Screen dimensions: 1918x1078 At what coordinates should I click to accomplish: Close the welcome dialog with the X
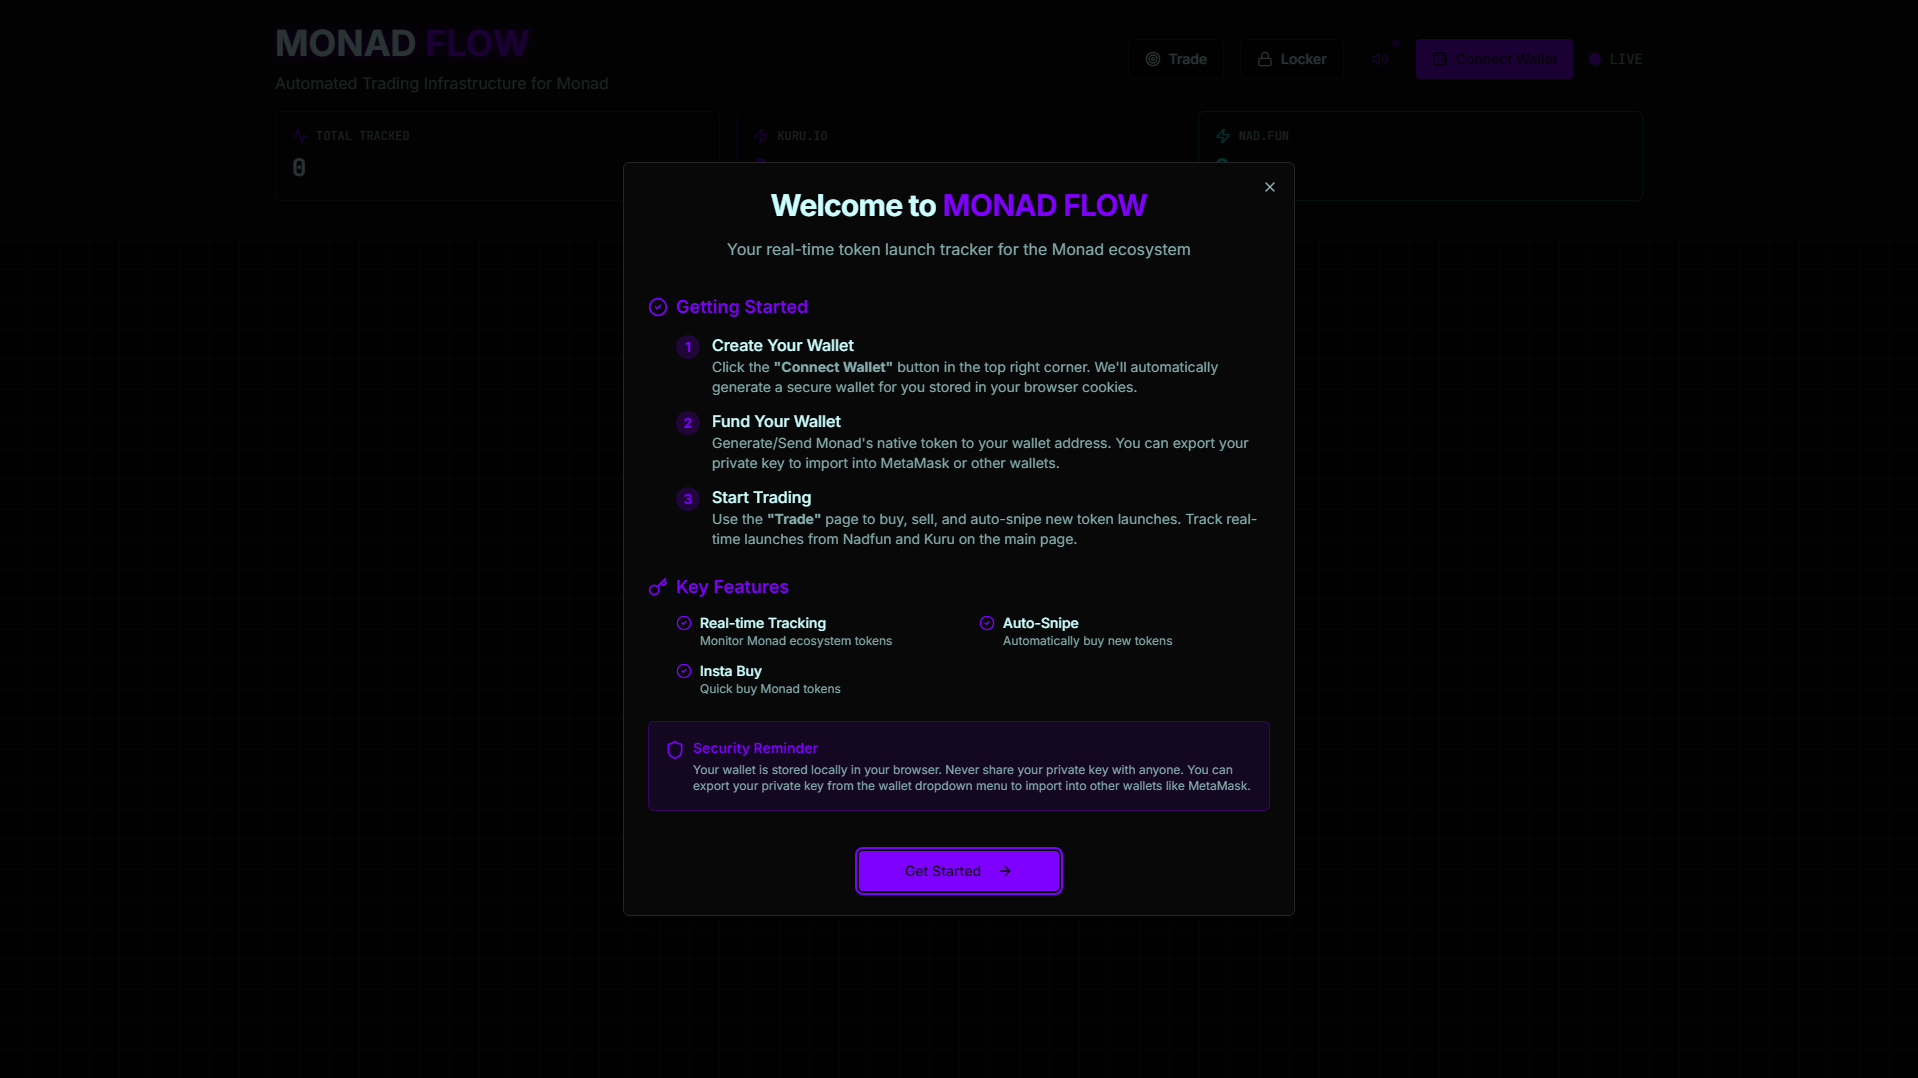coord(1269,187)
